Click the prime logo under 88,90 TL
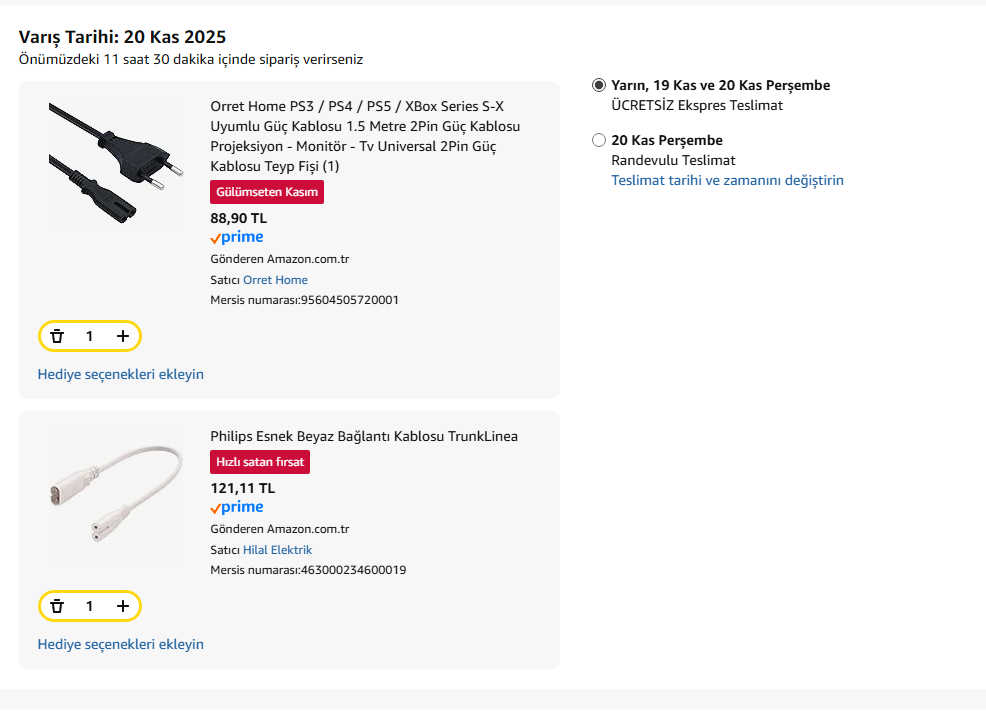Image resolution: width=986 pixels, height=711 pixels. (237, 238)
